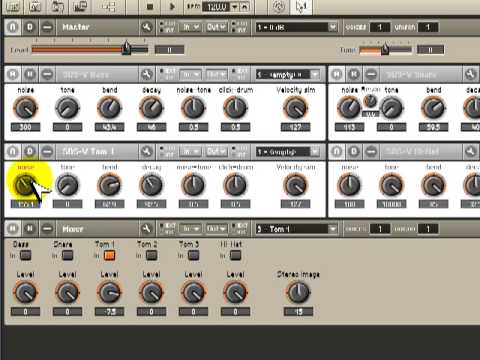Screen dimensions: 480x360
Task: Minimize the Master panel with its minus button
Action: coord(47,27)
